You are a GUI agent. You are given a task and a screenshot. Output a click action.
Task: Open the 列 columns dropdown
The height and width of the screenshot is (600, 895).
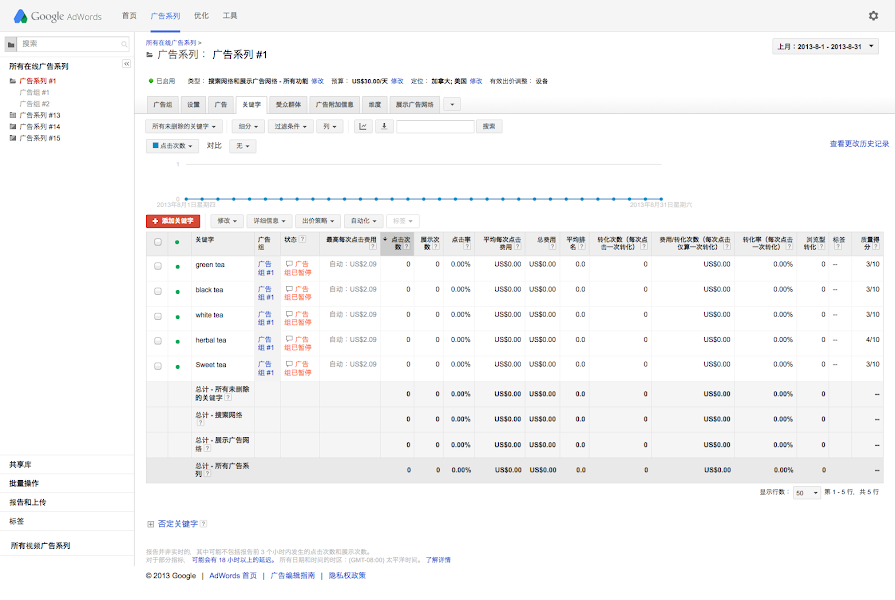[x=330, y=126]
